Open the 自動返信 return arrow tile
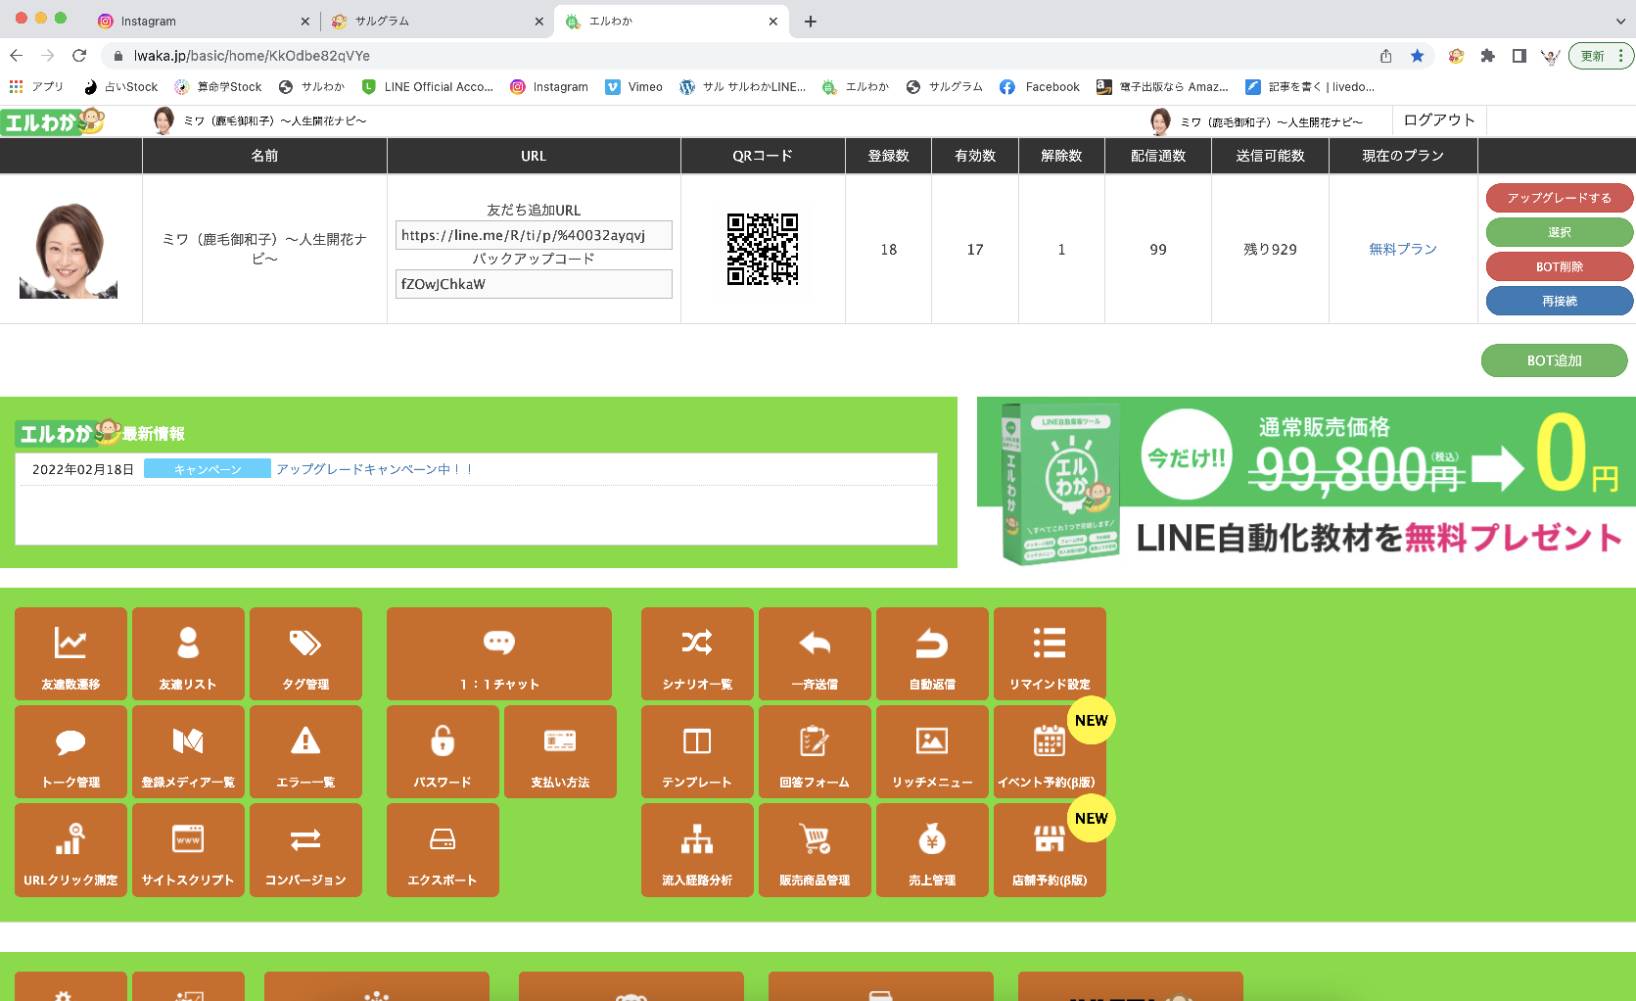Screen dimensions: 1636x1001 [x=932, y=653]
